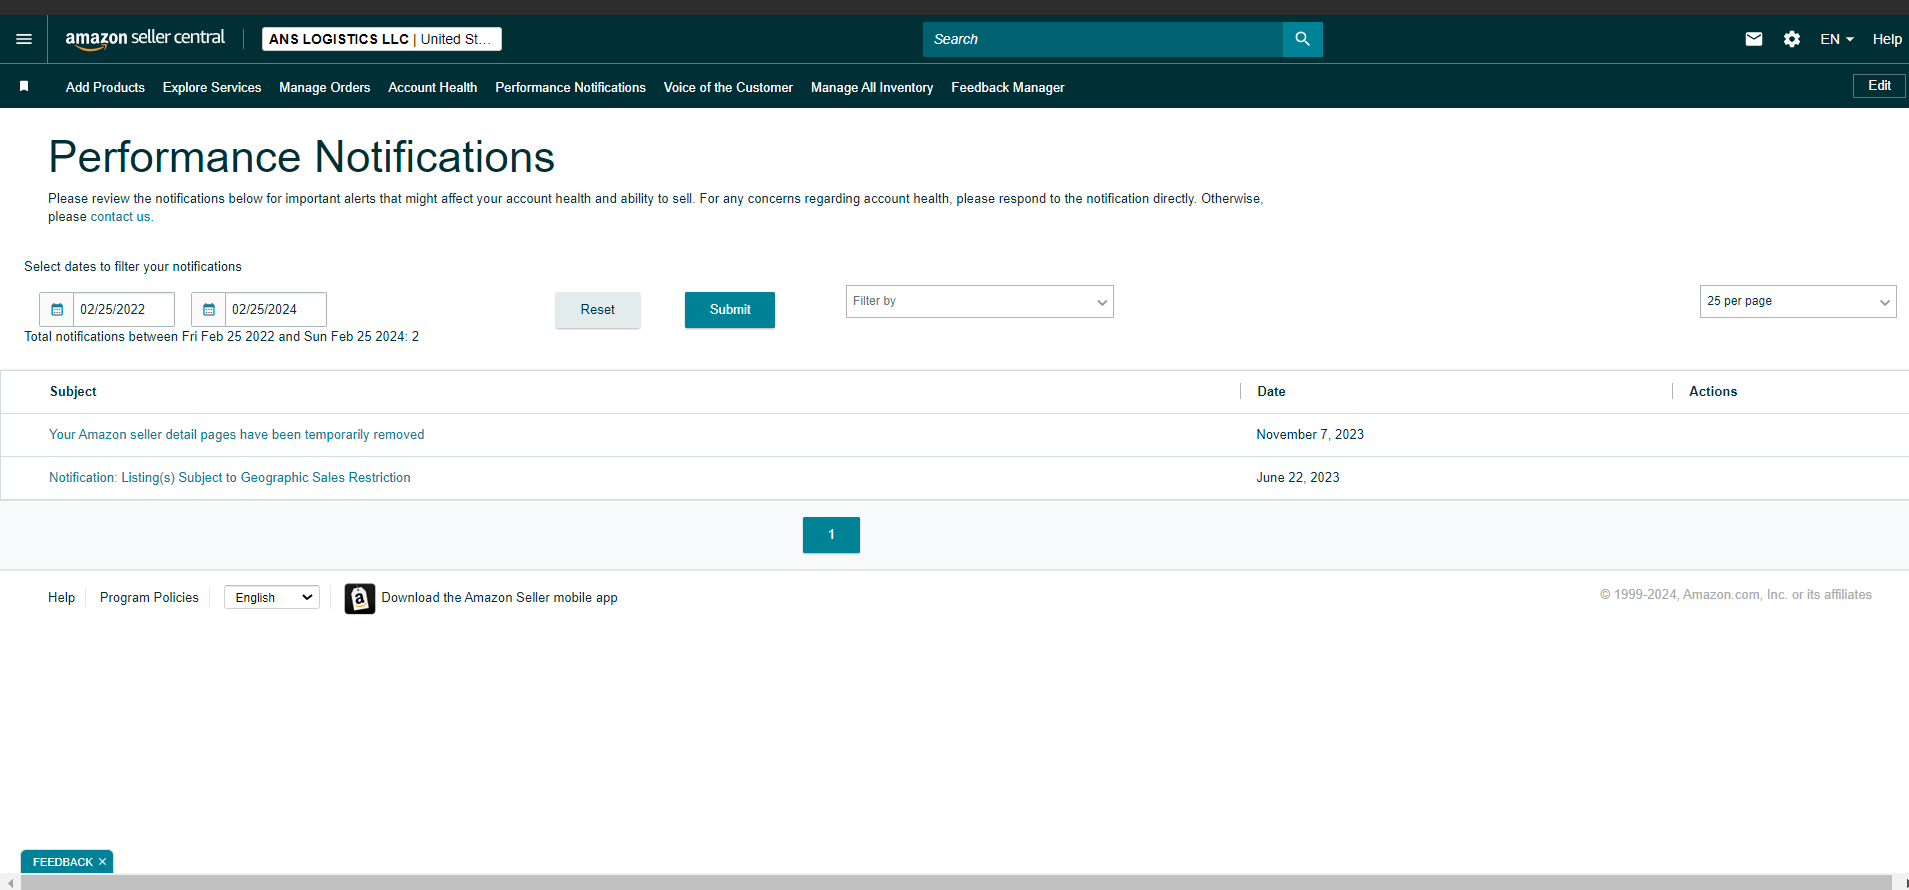Click the Amazon Seller mobile app icon
This screenshot has height=890, width=1909.
point(360,598)
